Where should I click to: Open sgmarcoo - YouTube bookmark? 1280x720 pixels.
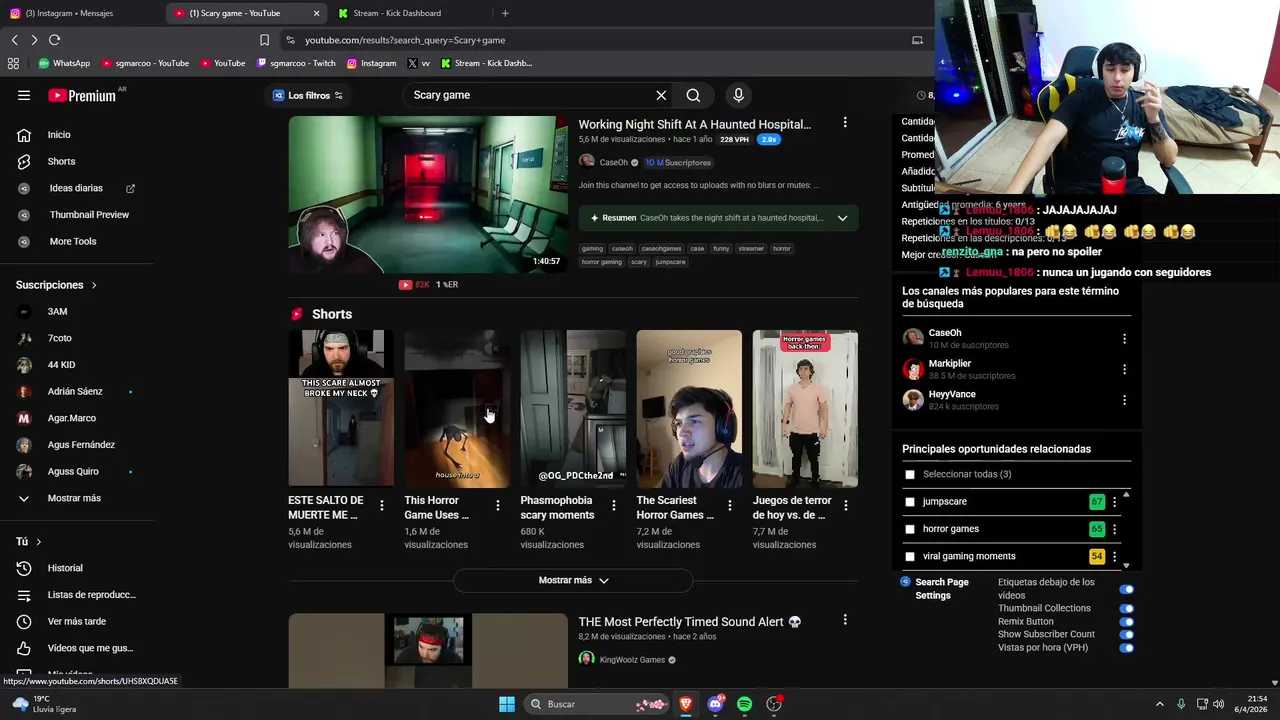coord(145,63)
